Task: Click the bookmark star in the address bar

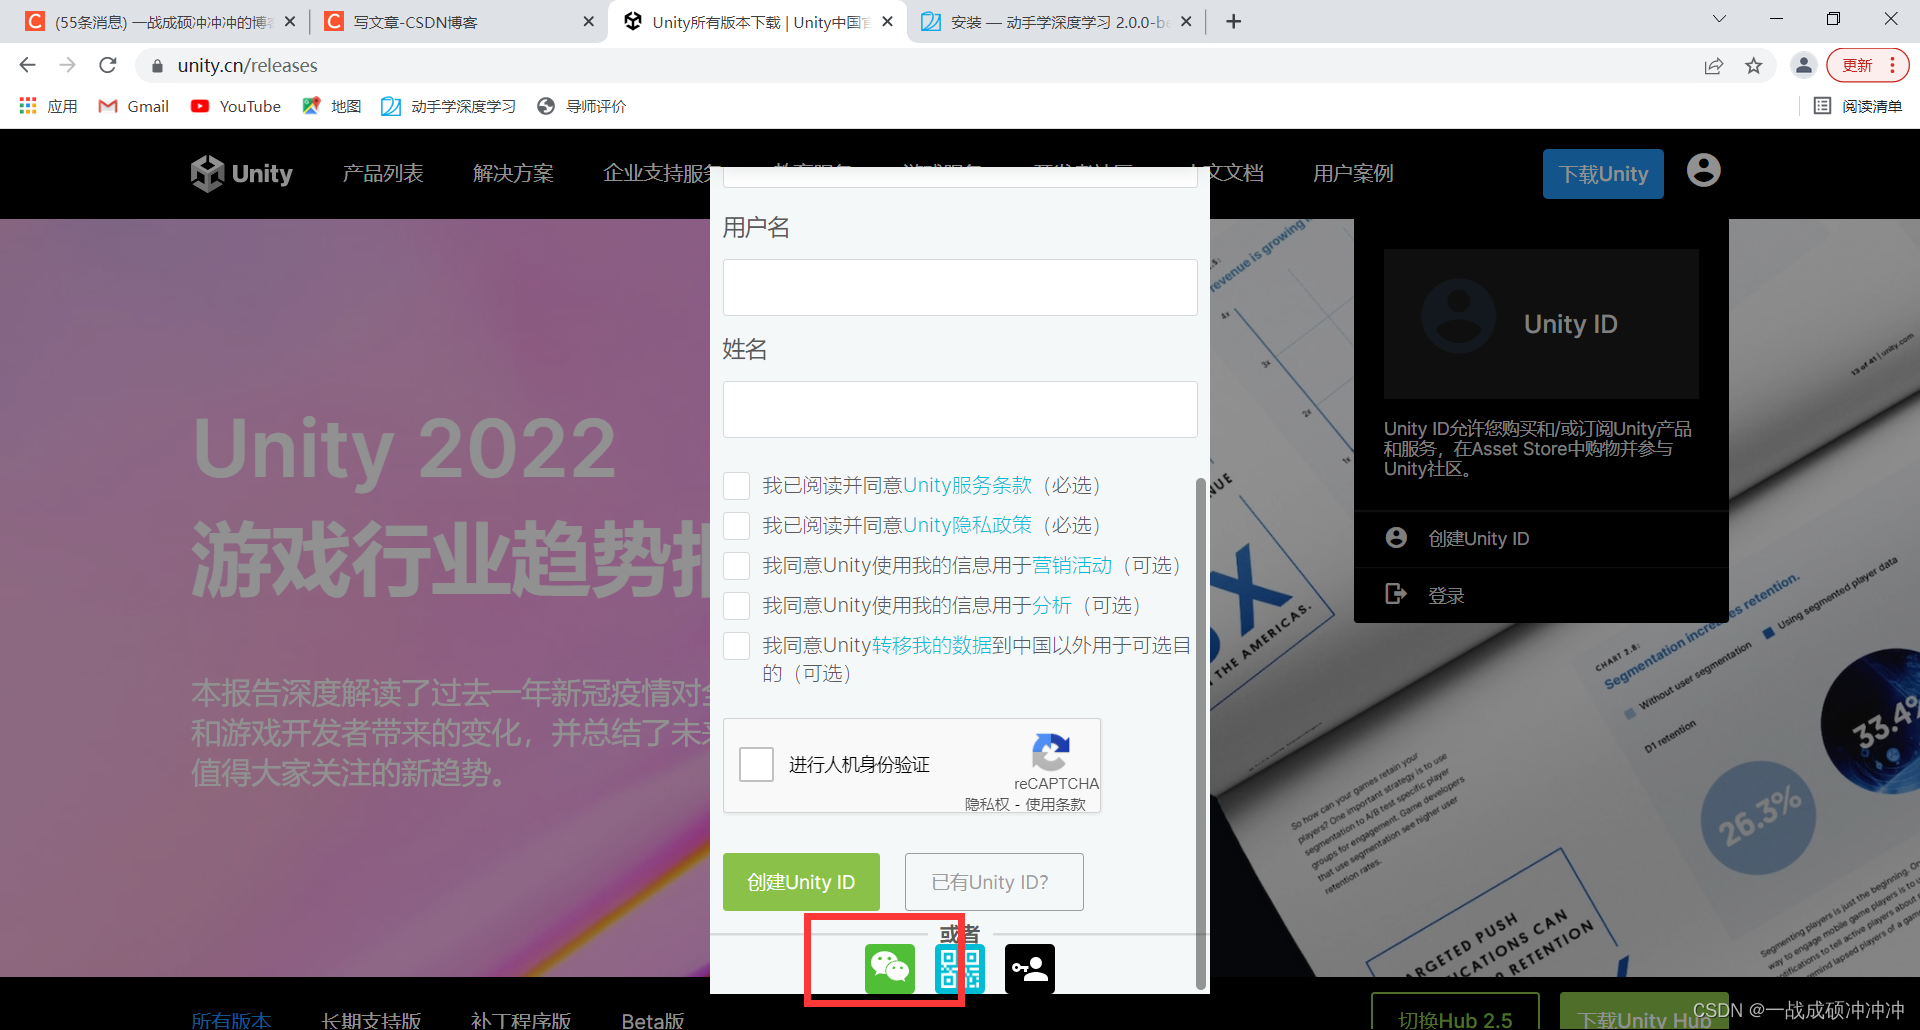Action: [1753, 65]
